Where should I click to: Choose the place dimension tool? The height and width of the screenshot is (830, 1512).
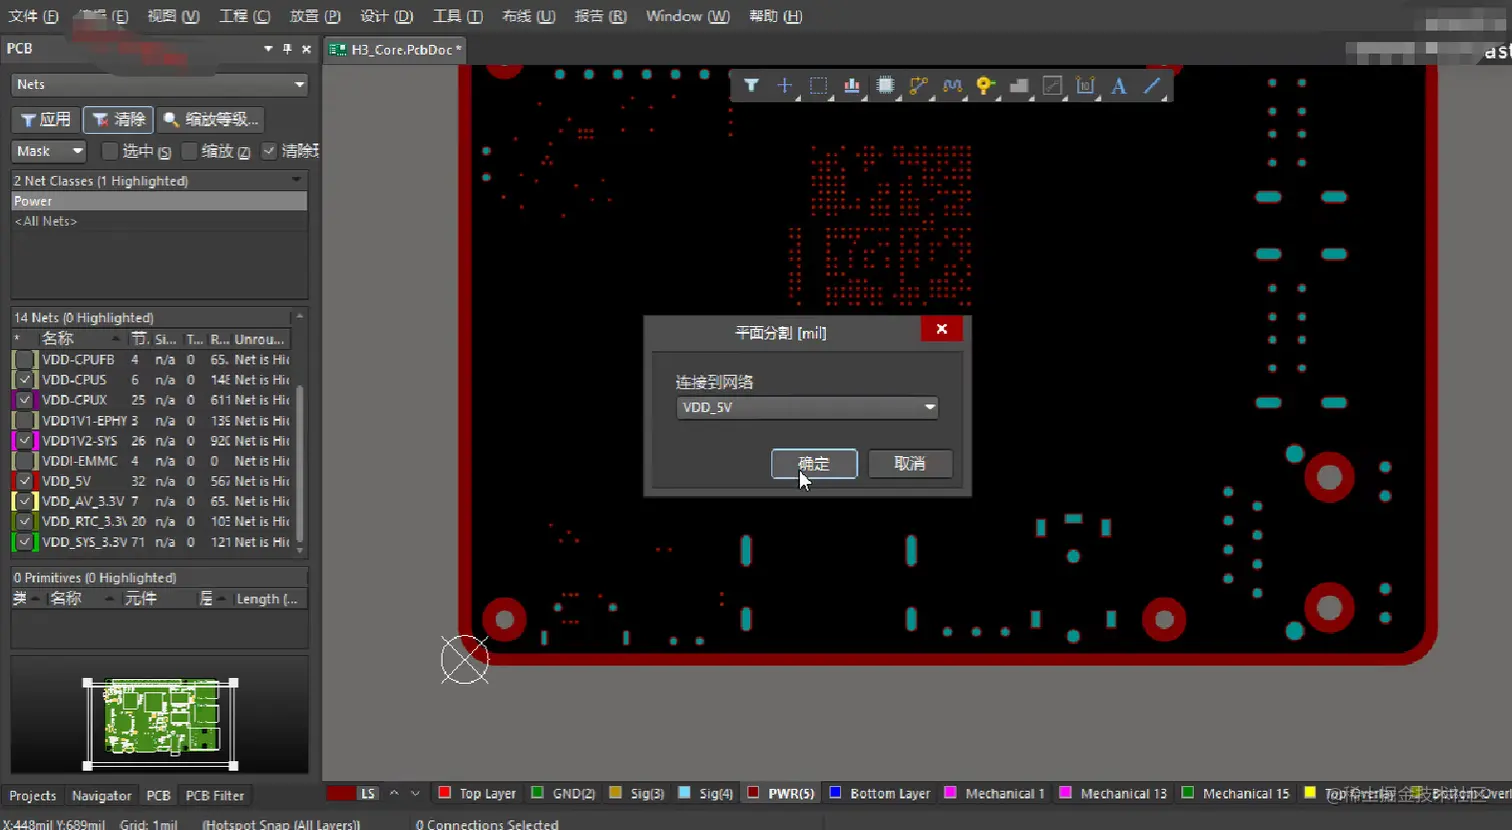[1086, 86]
